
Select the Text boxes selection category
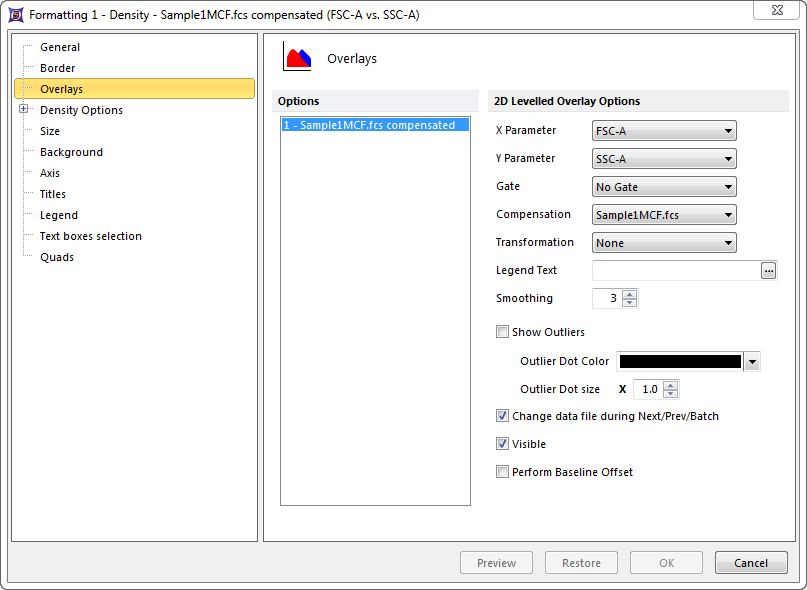(90, 236)
